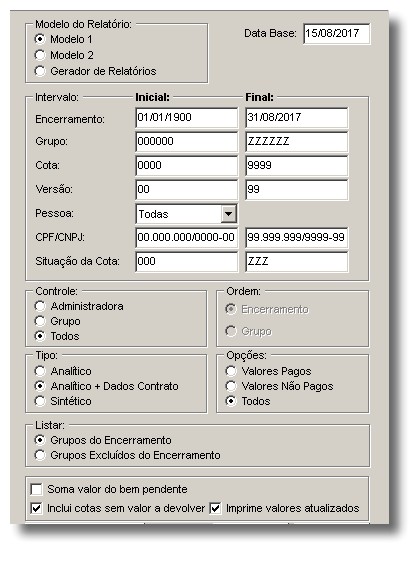Choose Valores Não Pagos option
409x574 pixels.
[x=231, y=386]
